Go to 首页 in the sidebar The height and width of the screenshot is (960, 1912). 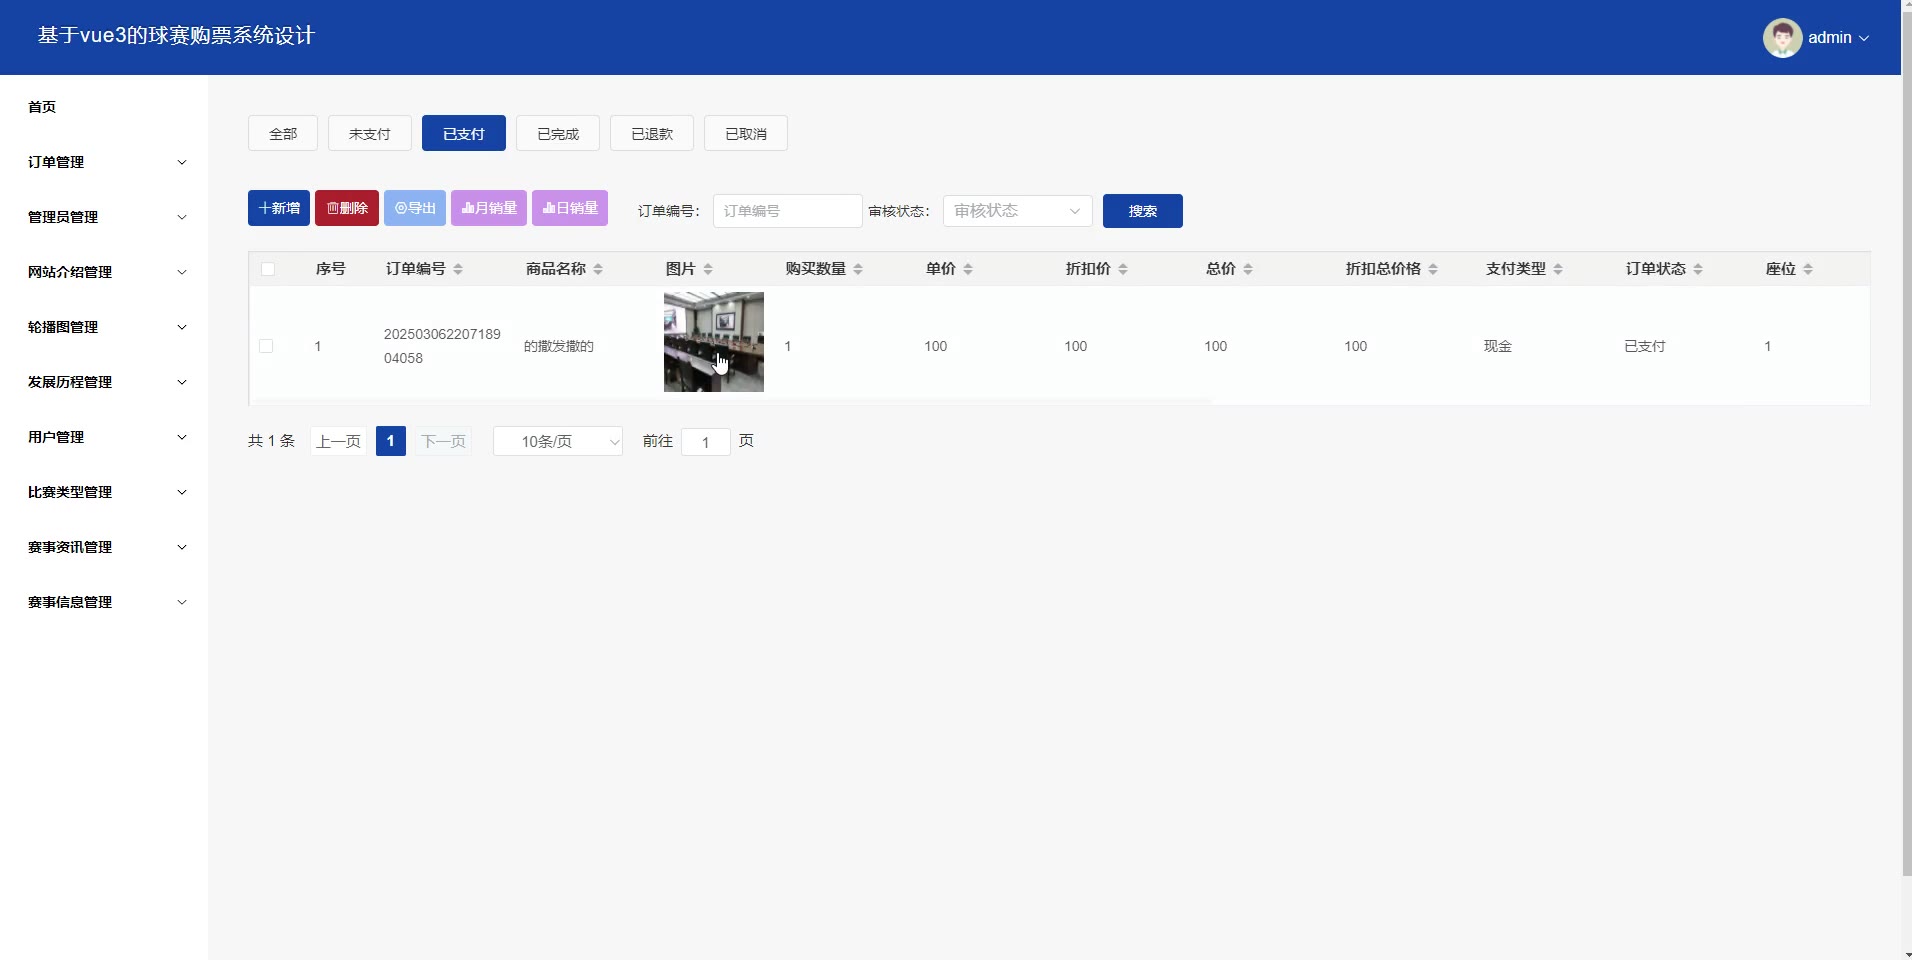point(42,107)
